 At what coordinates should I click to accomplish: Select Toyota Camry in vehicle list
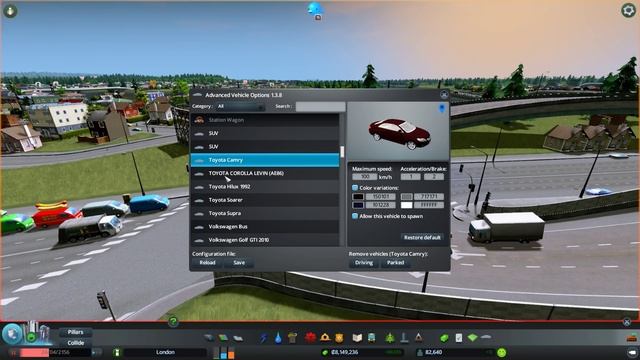pyautogui.click(x=264, y=160)
